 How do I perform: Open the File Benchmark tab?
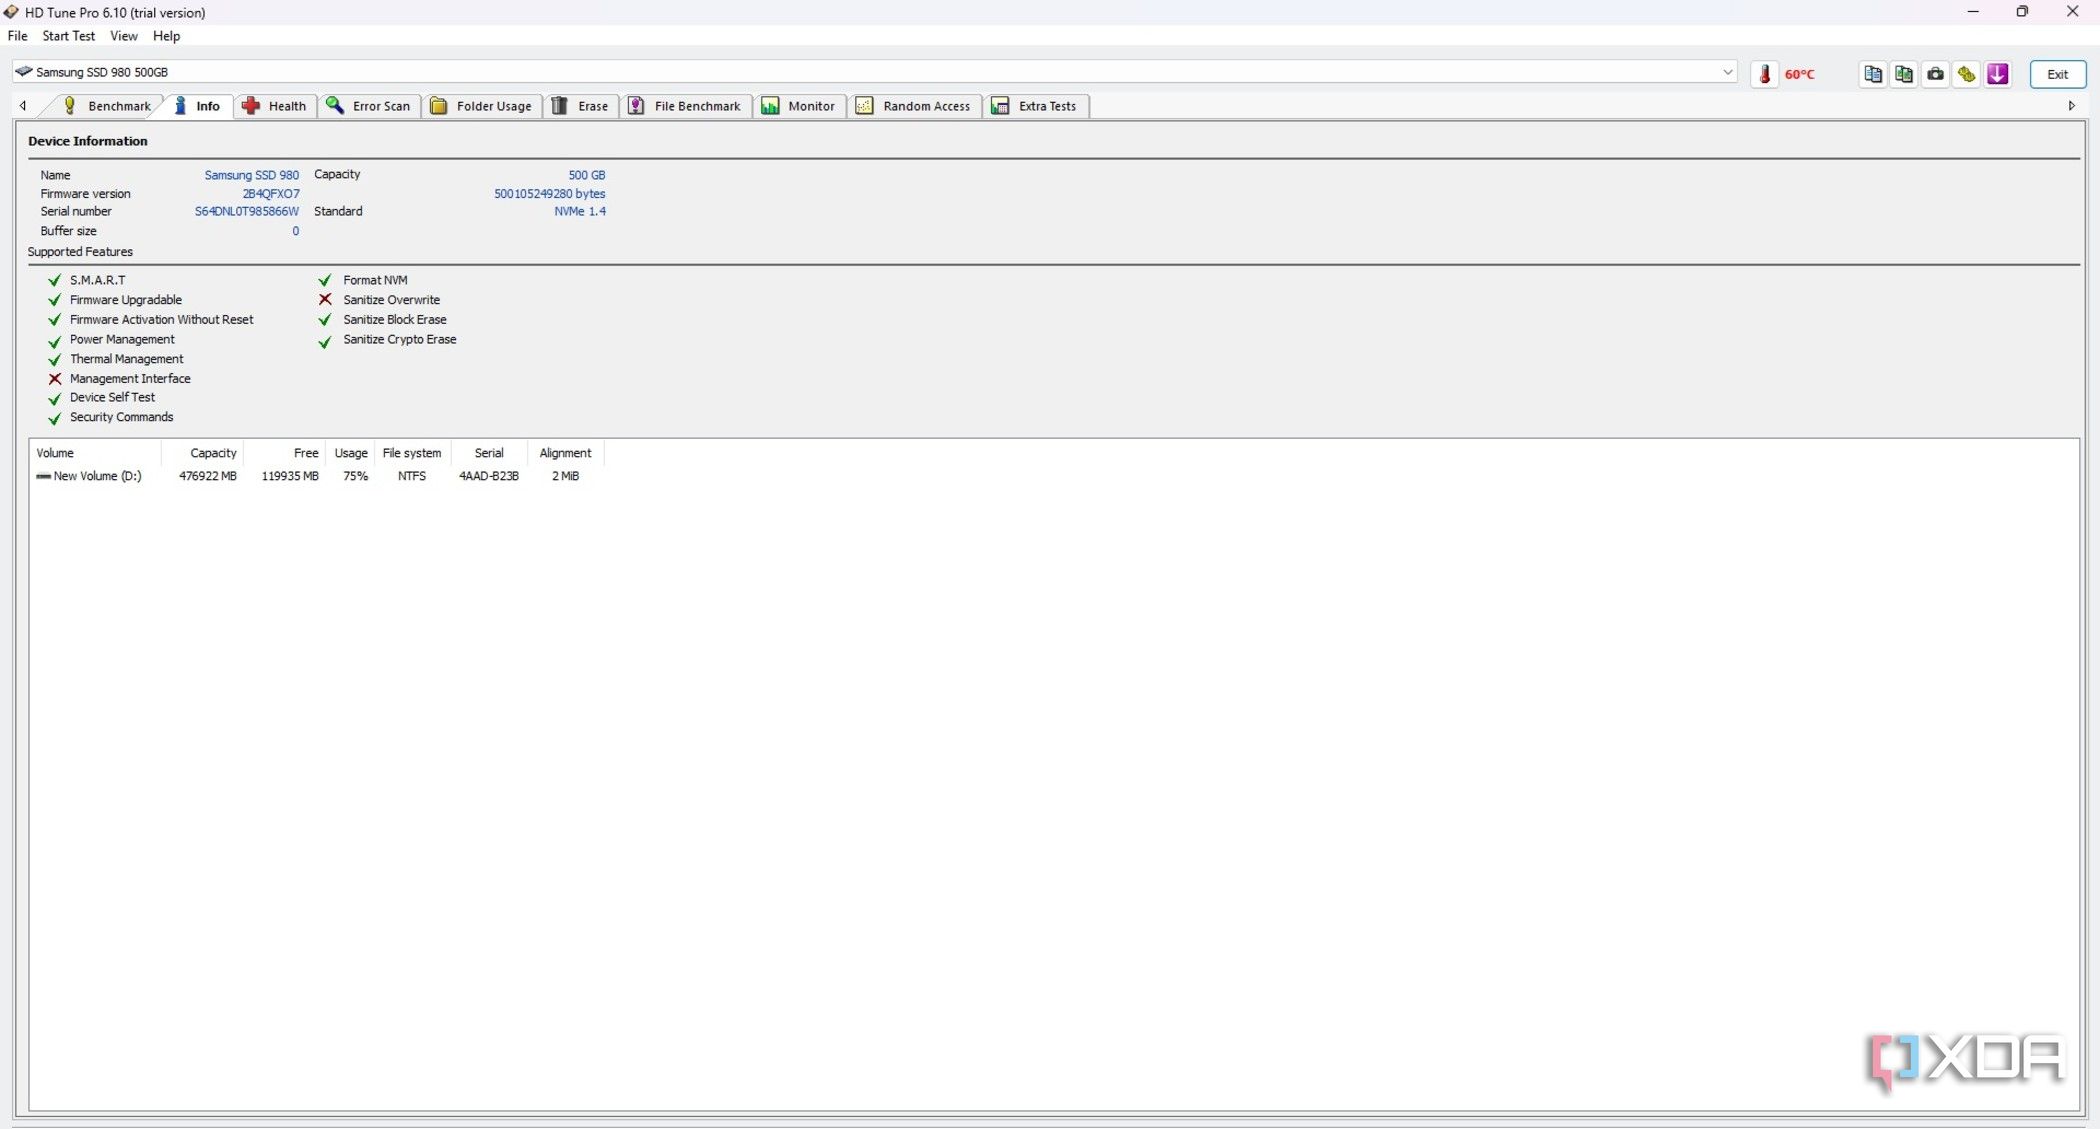coord(685,106)
